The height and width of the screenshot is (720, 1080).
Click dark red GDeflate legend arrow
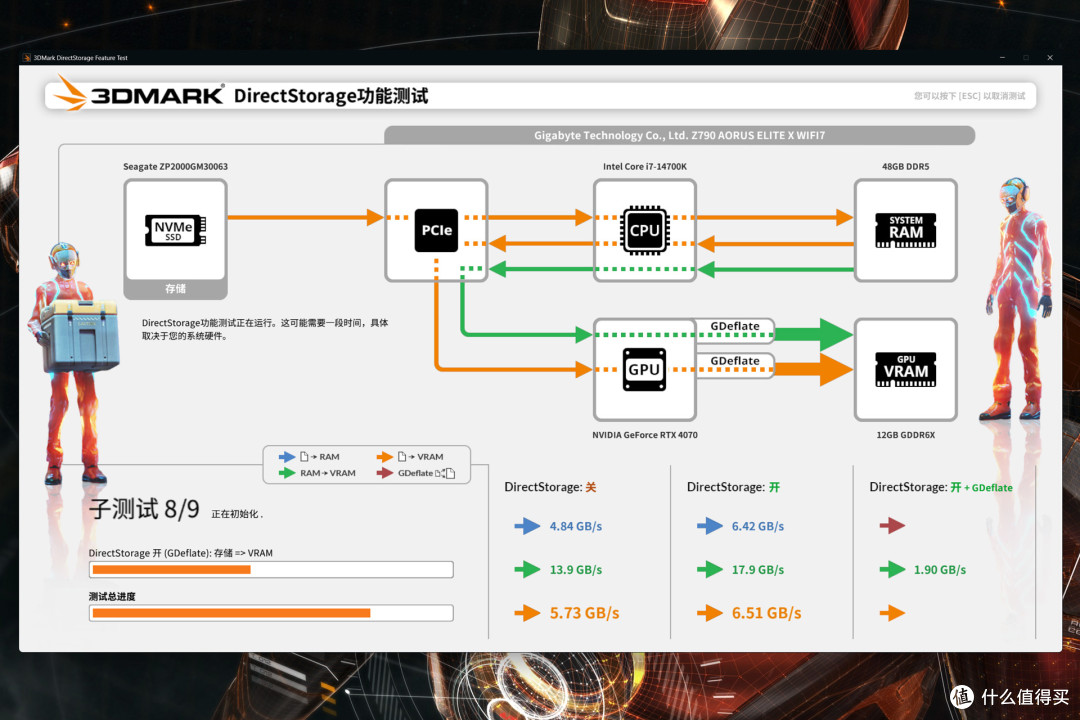pyautogui.click(x=384, y=473)
